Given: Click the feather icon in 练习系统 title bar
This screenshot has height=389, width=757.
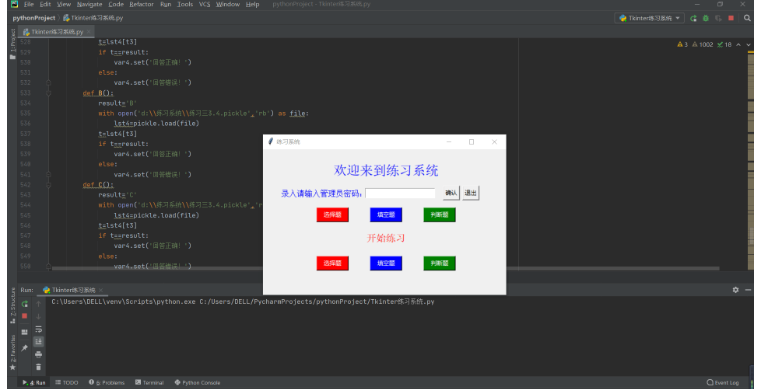Looking at the screenshot, I should coord(270,141).
